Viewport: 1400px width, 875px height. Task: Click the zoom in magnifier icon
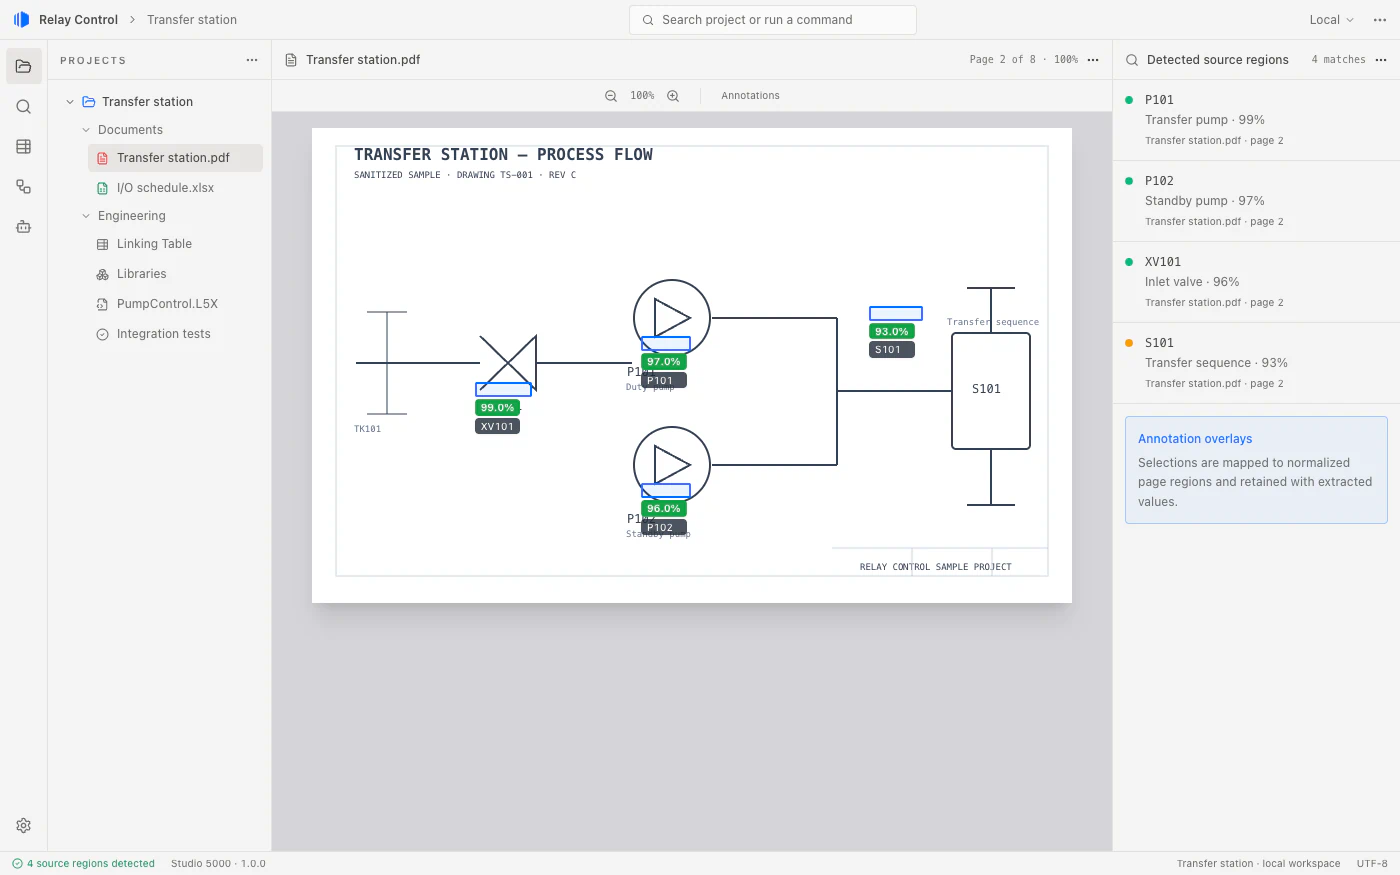tap(673, 96)
